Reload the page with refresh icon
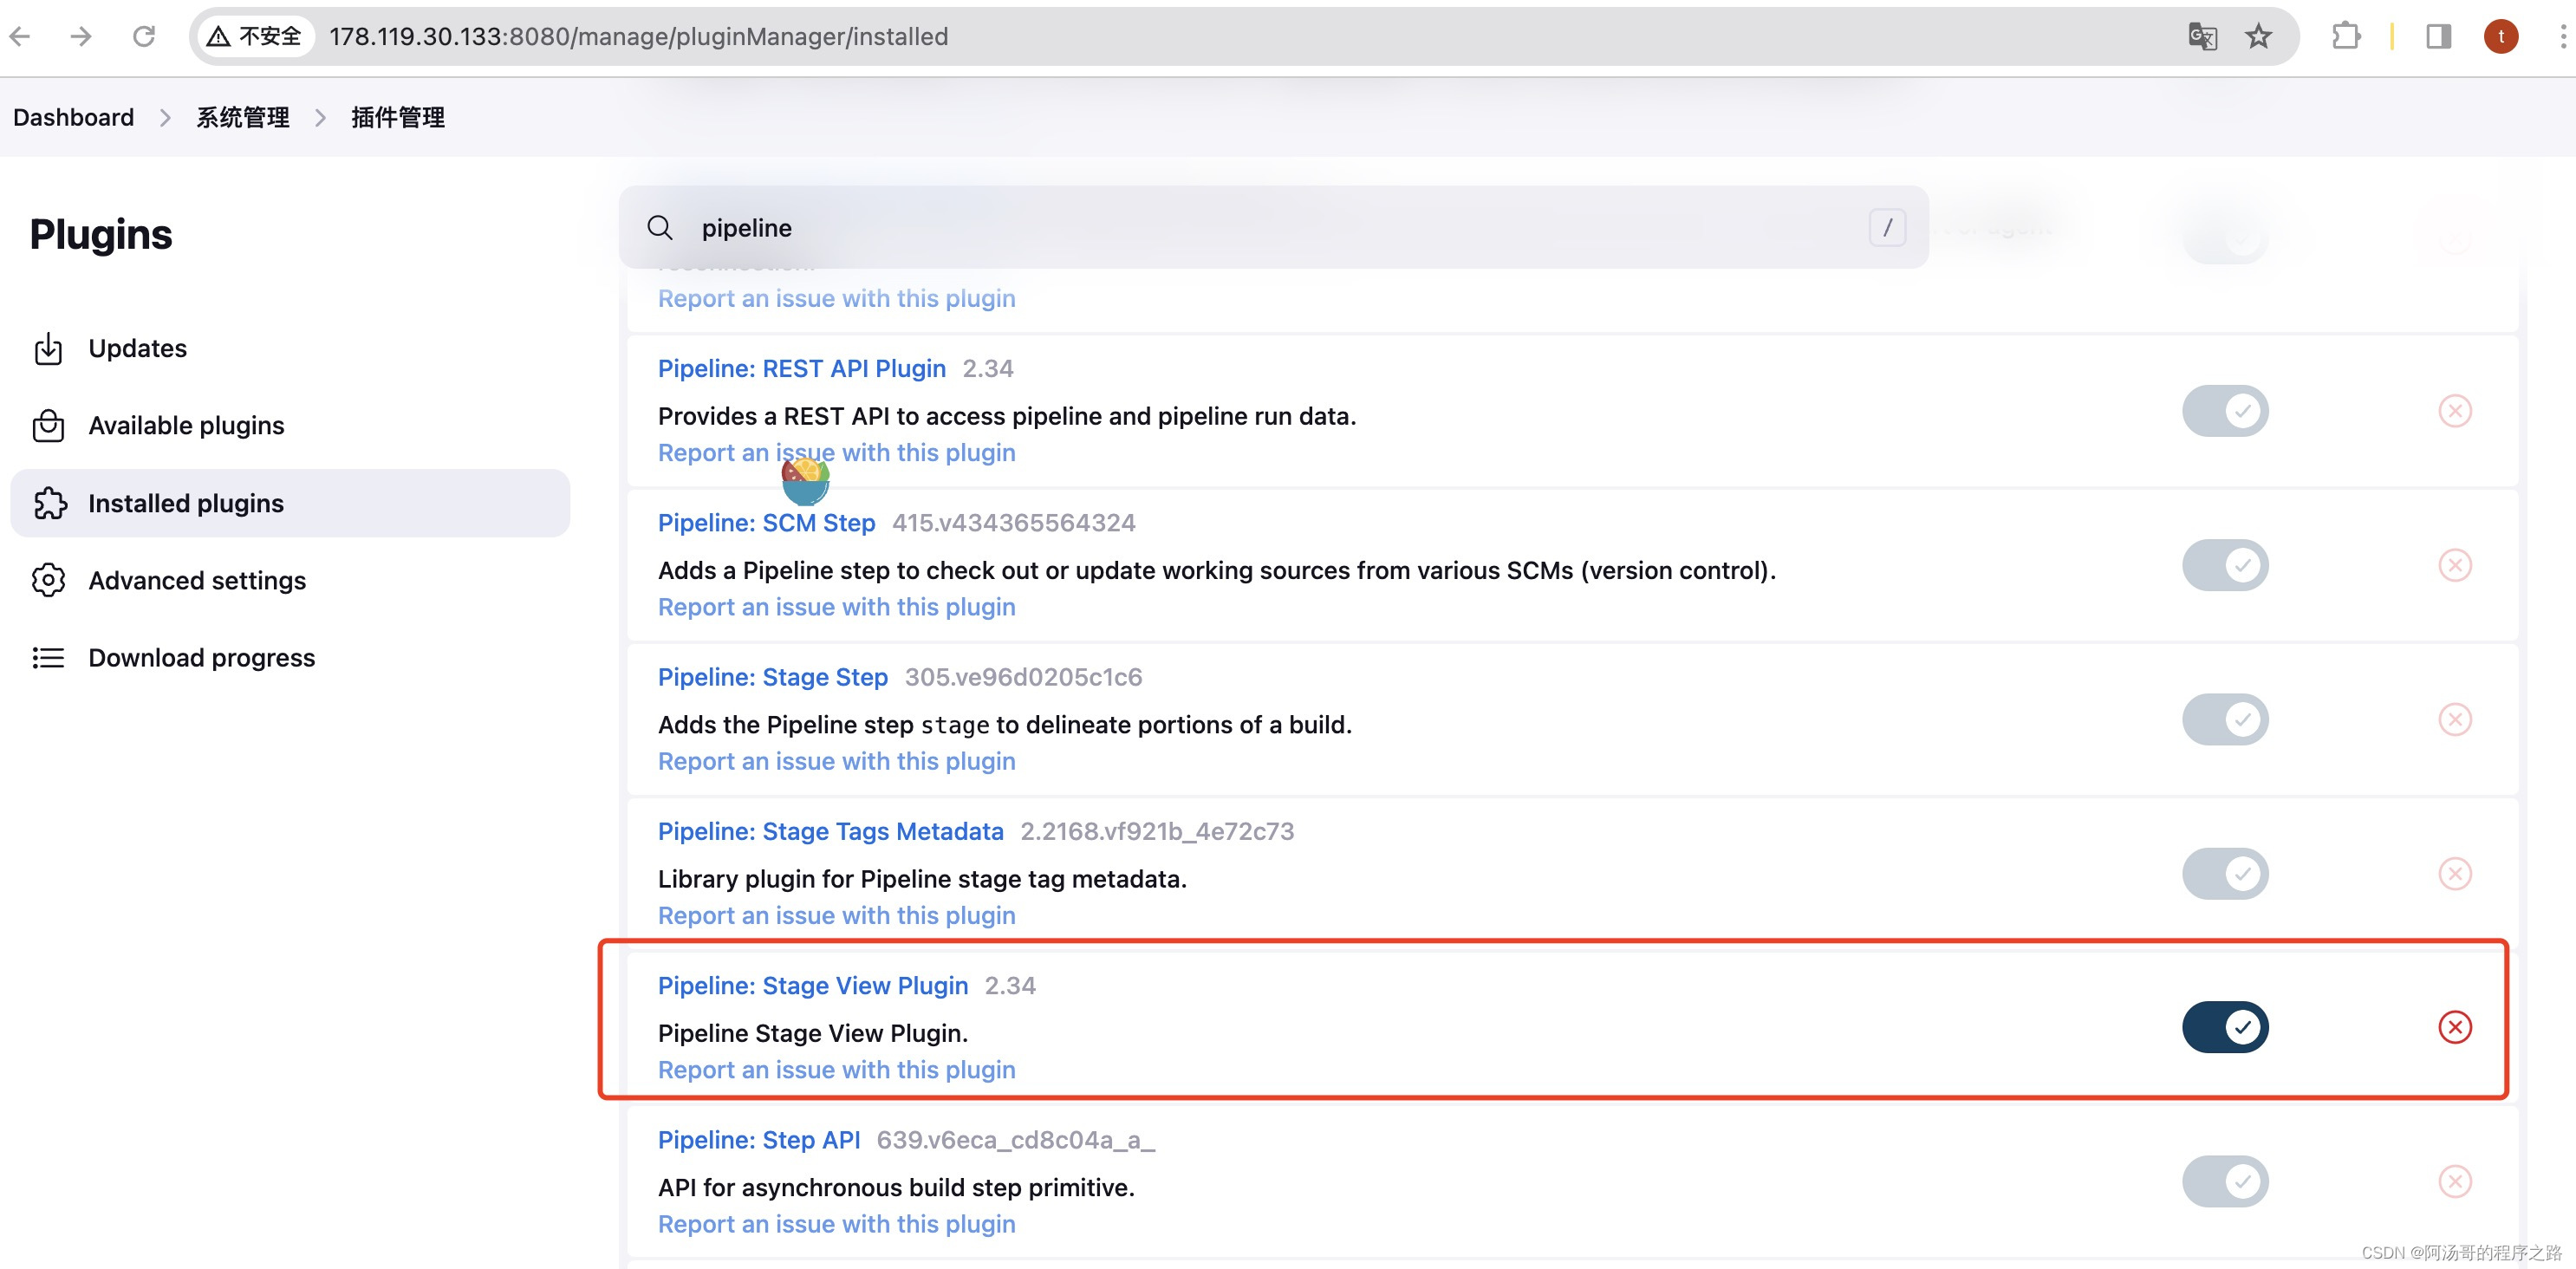Screen dimensions: 2576x1269 pos(144,36)
